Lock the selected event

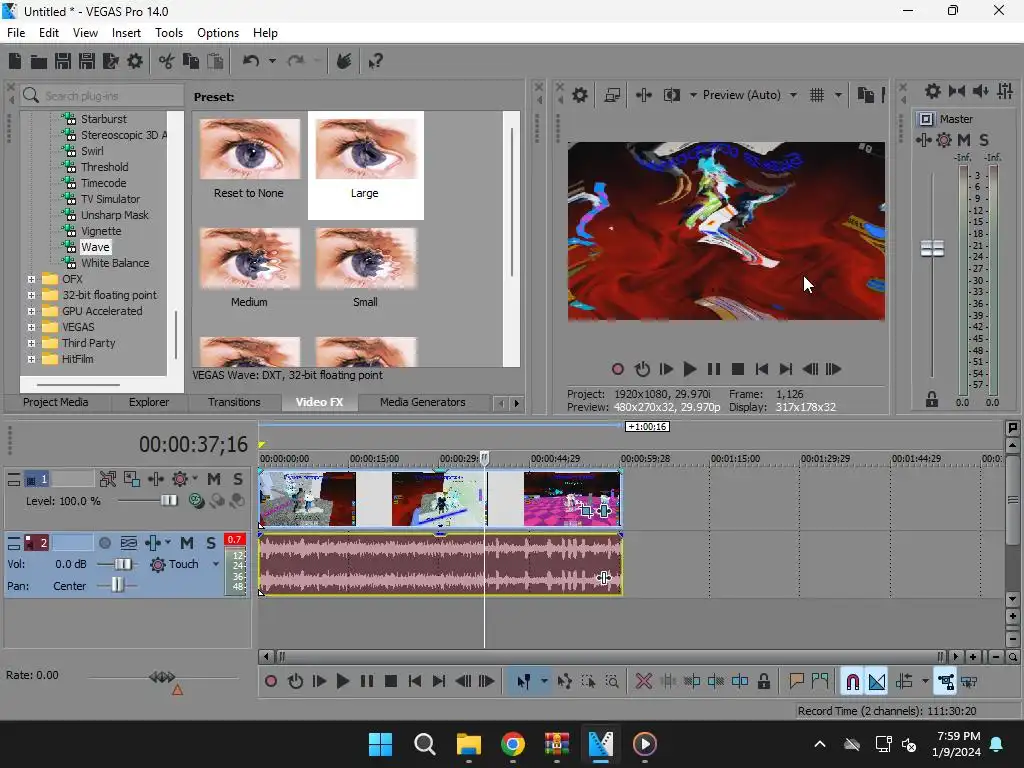[x=763, y=682]
